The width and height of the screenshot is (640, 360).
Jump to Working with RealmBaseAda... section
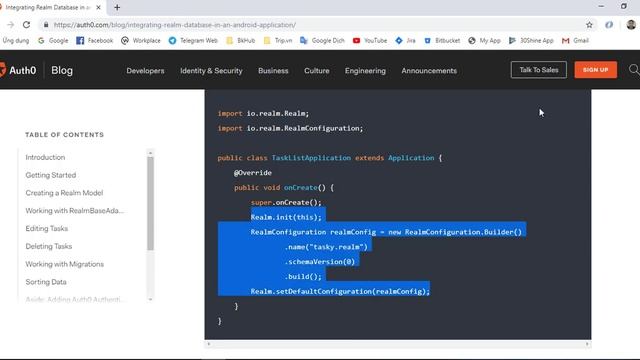(74, 211)
